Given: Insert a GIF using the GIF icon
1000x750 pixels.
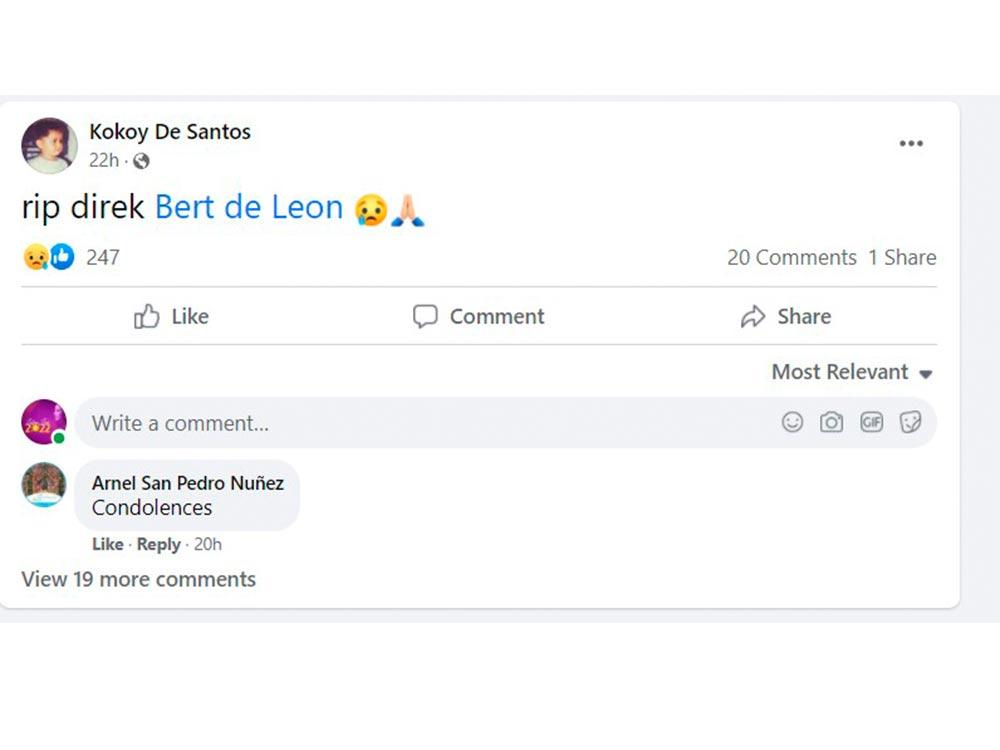Looking at the screenshot, I should point(871,423).
